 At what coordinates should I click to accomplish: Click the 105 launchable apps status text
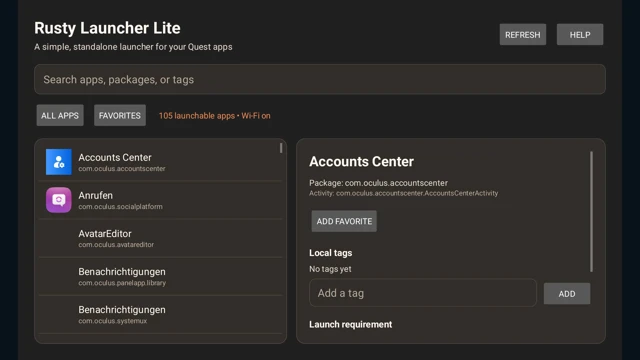point(214,116)
